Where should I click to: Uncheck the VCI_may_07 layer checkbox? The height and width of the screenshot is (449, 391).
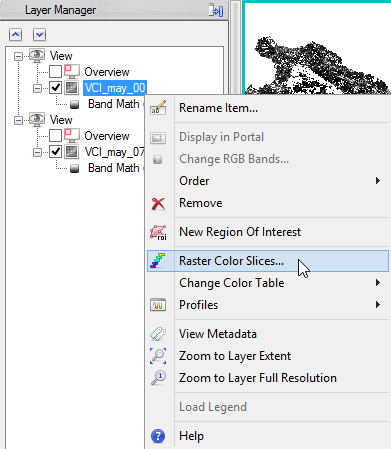56,152
